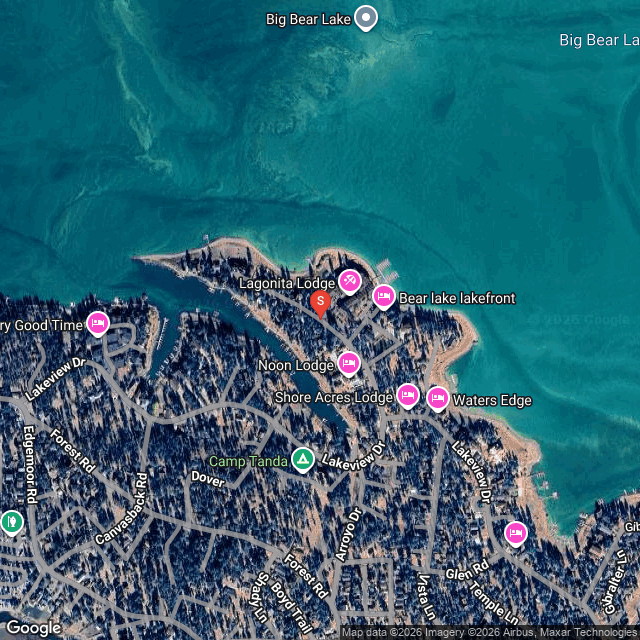Click the red S marker pin
The image size is (640, 640).
(320, 304)
